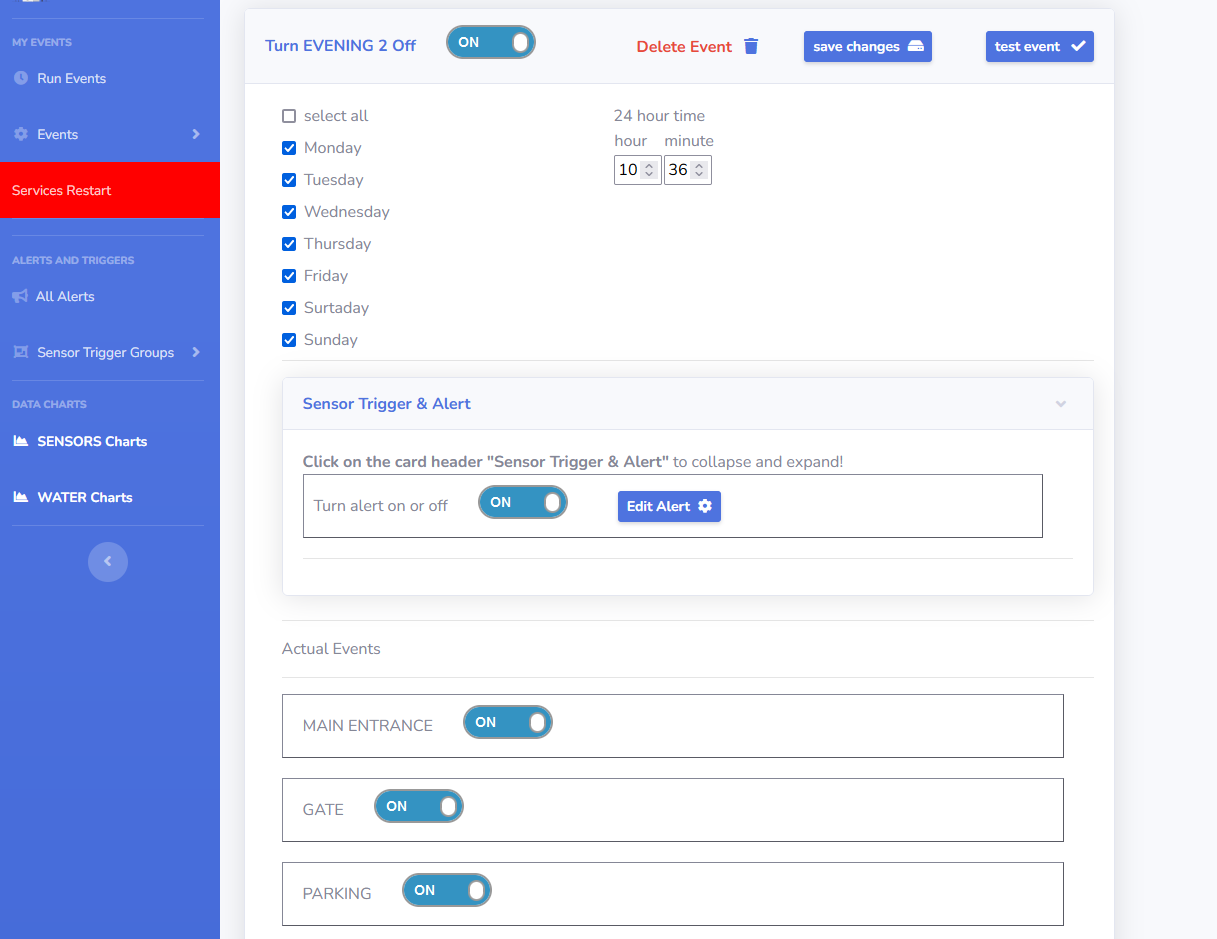The image size is (1217, 939).
Task: Click the trash icon beside Delete Event
Action: (751, 46)
